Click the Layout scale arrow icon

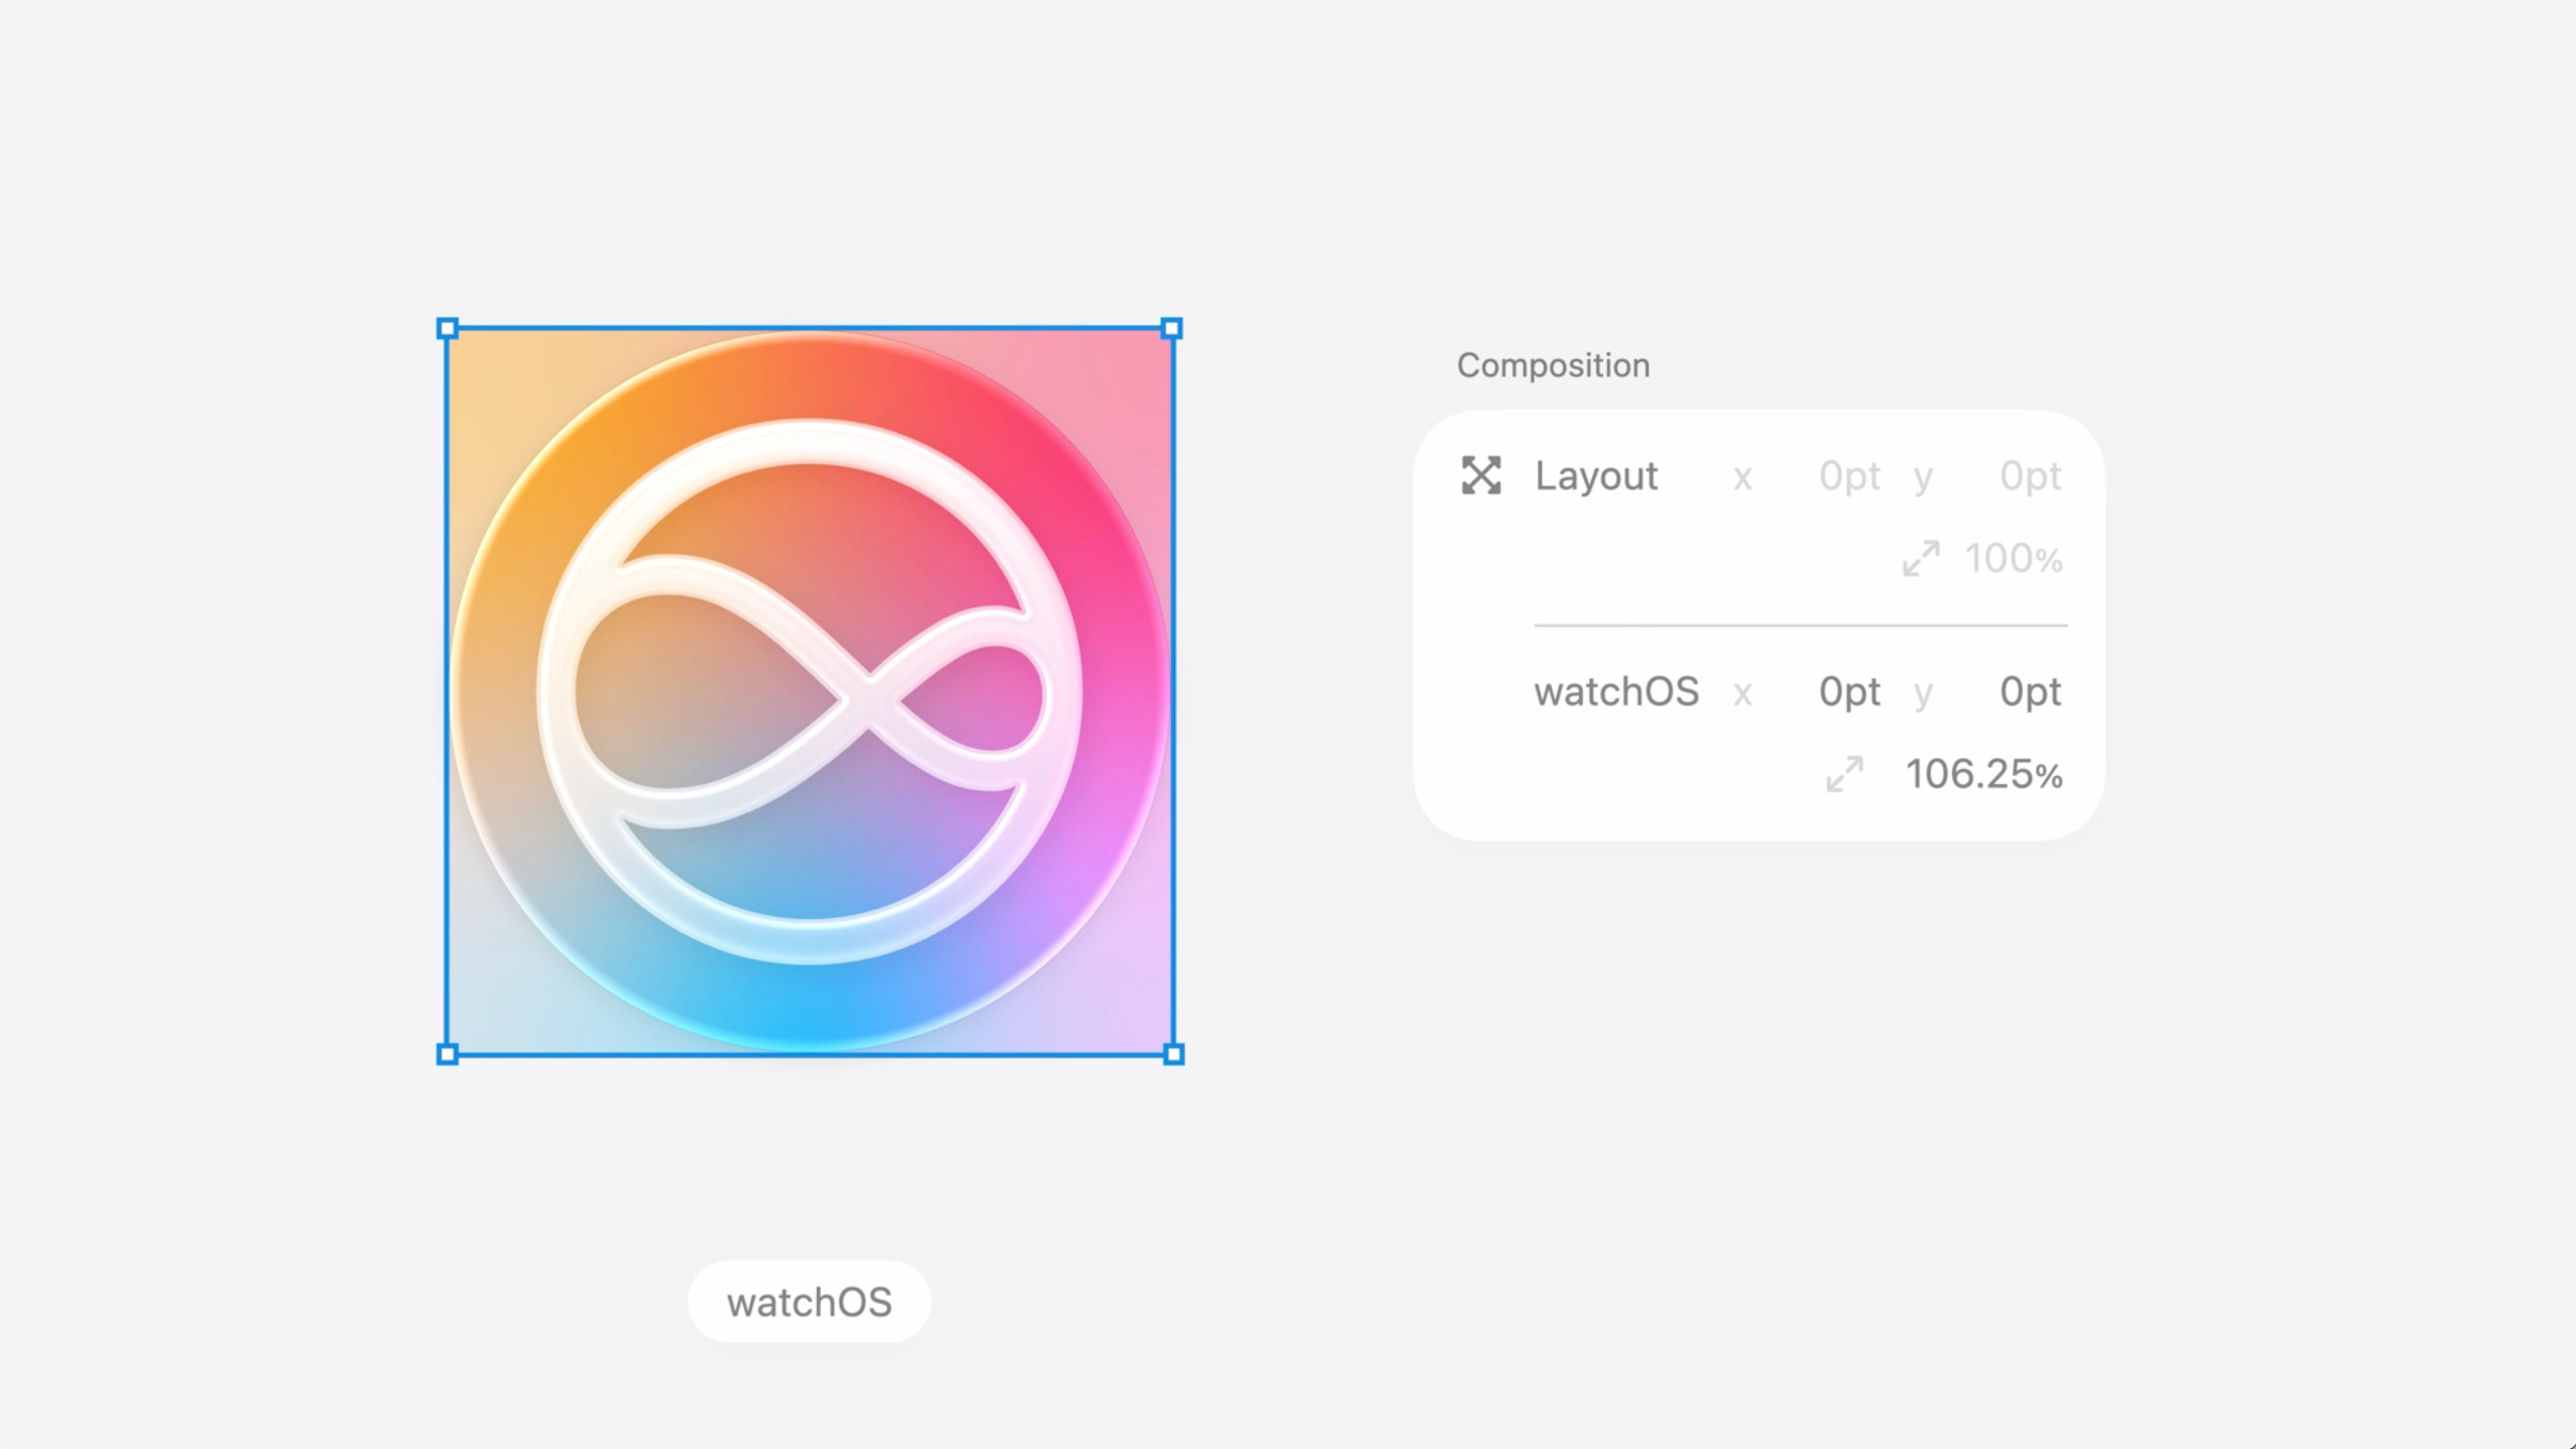(1921, 558)
